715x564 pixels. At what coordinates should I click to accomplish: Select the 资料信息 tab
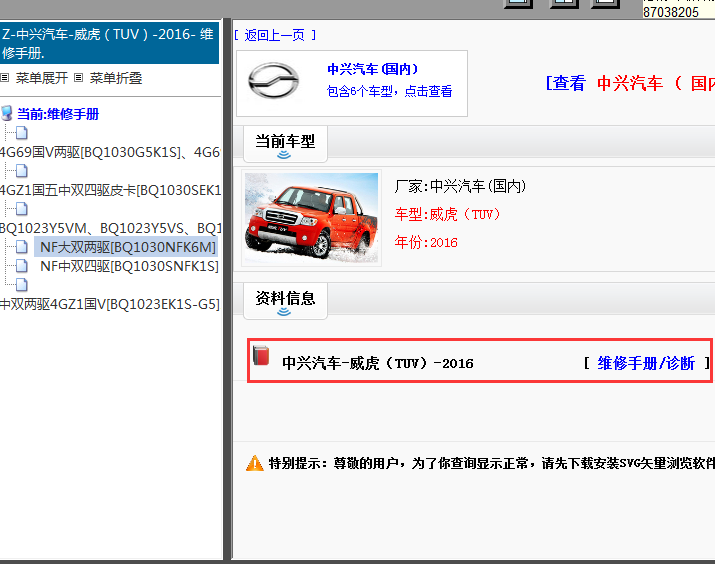285,300
